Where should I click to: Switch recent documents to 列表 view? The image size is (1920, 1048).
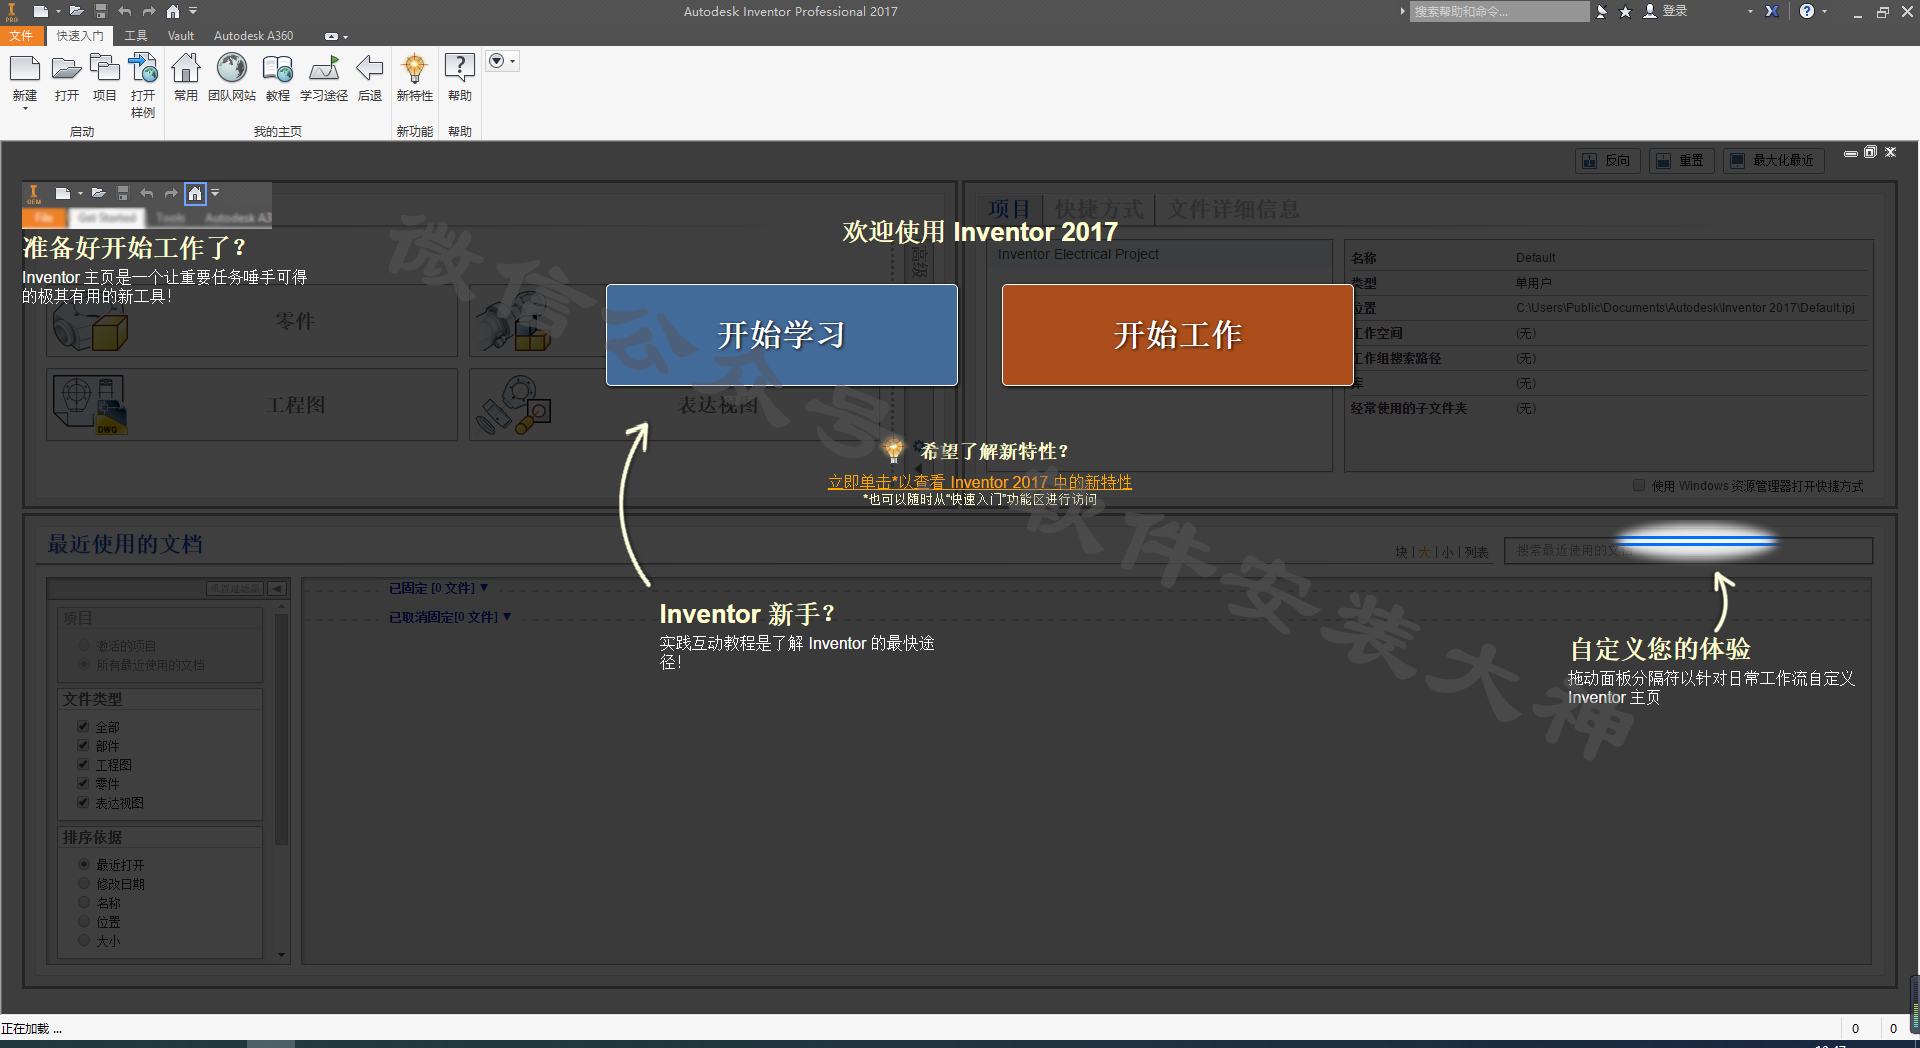[x=1476, y=552]
